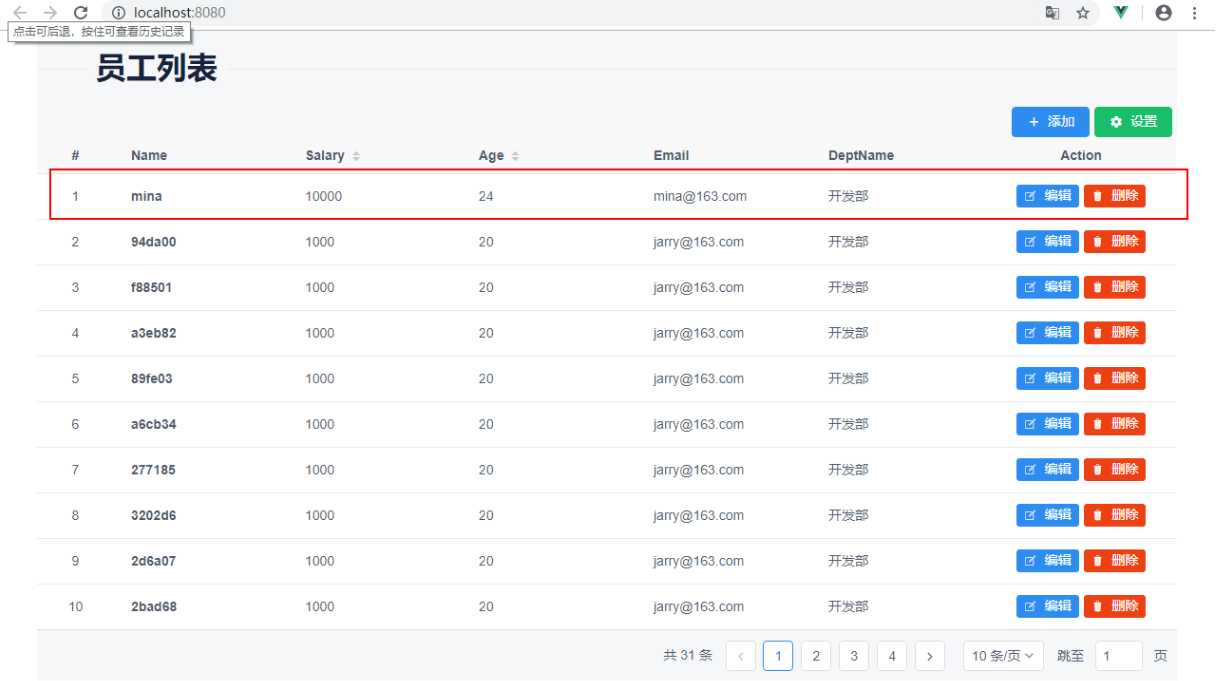Edit employee a6cb34
The image size is (1226, 681).
tap(1048, 424)
